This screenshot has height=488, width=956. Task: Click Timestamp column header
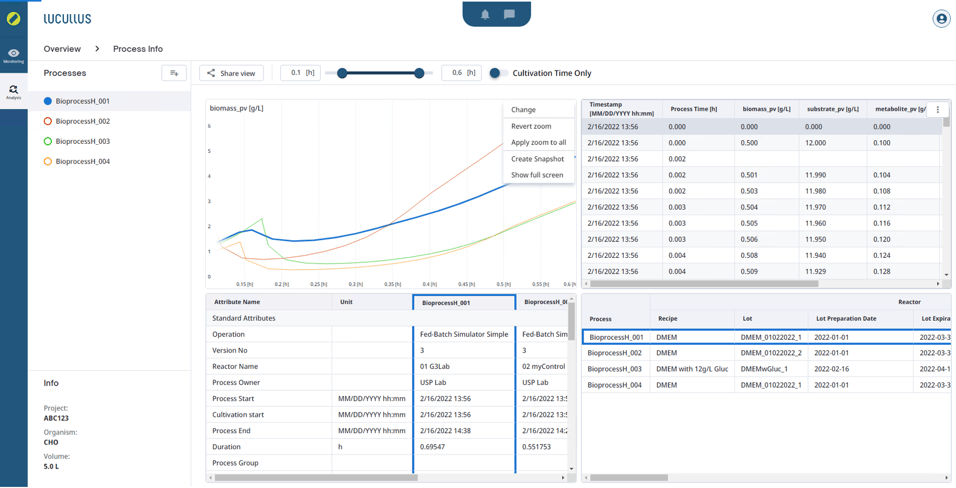pyautogui.click(x=622, y=109)
